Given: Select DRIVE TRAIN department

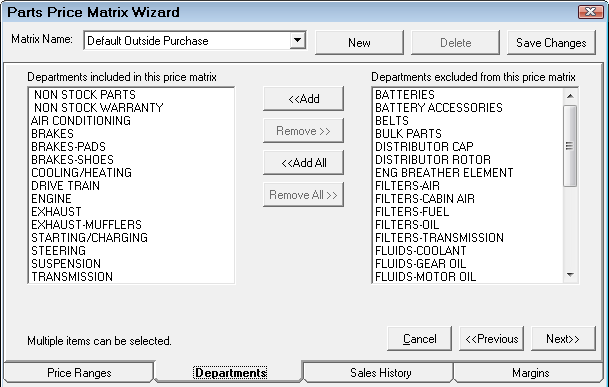Looking at the screenshot, I should coord(131,186).
